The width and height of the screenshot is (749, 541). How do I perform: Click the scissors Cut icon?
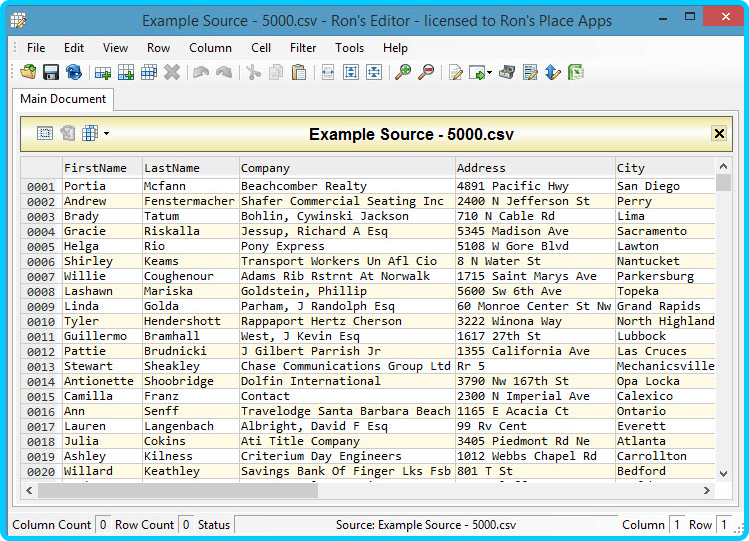pos(254,72)
